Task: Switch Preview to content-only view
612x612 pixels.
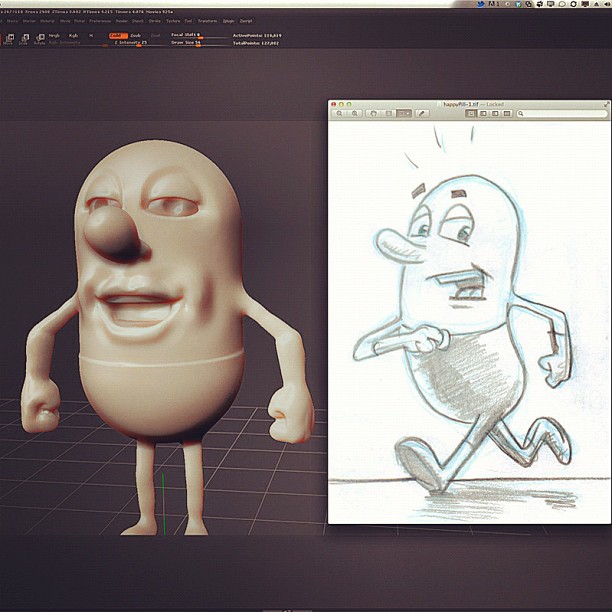Action: (471, 113)
